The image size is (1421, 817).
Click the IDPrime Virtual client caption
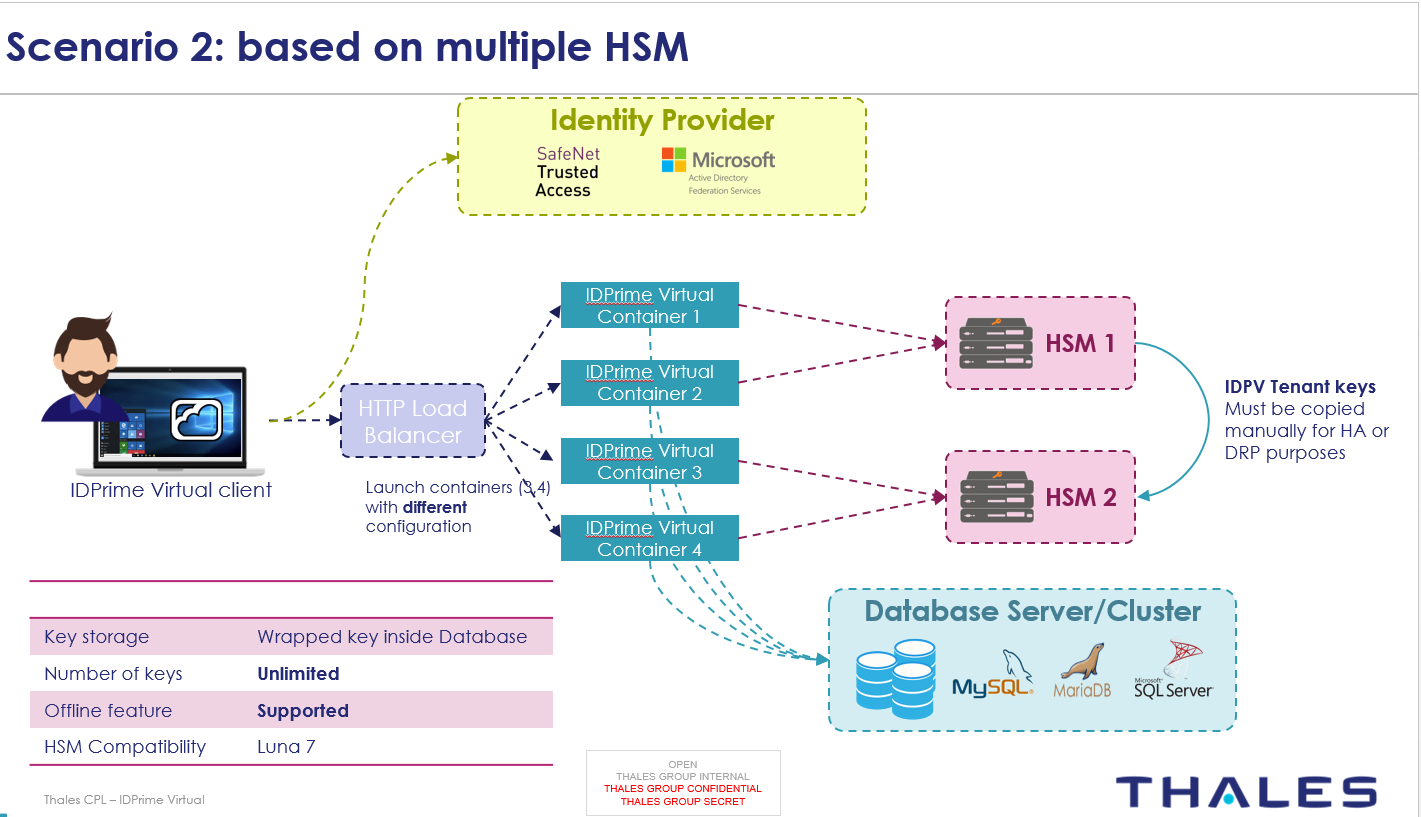click(x=171, y=490)
